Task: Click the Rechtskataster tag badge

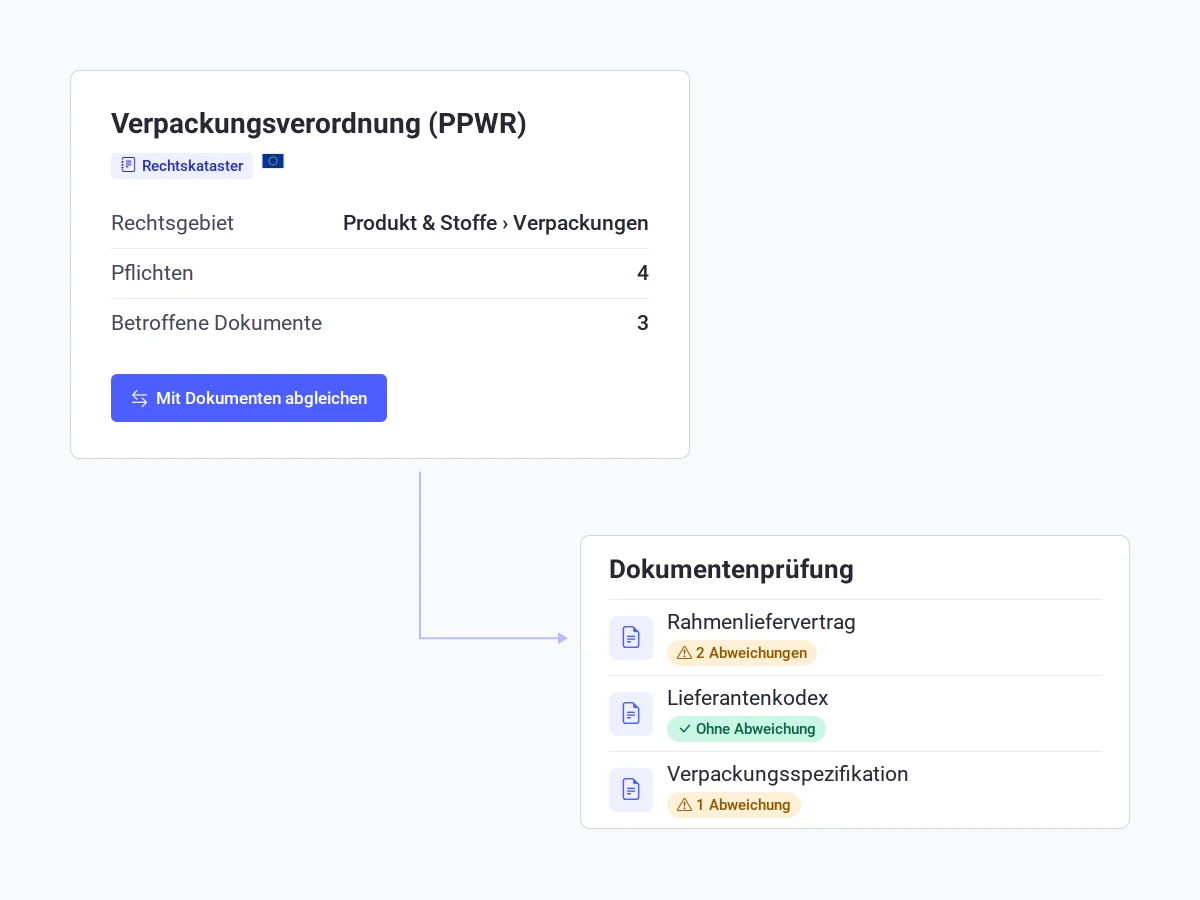Action: click(182, 166)
